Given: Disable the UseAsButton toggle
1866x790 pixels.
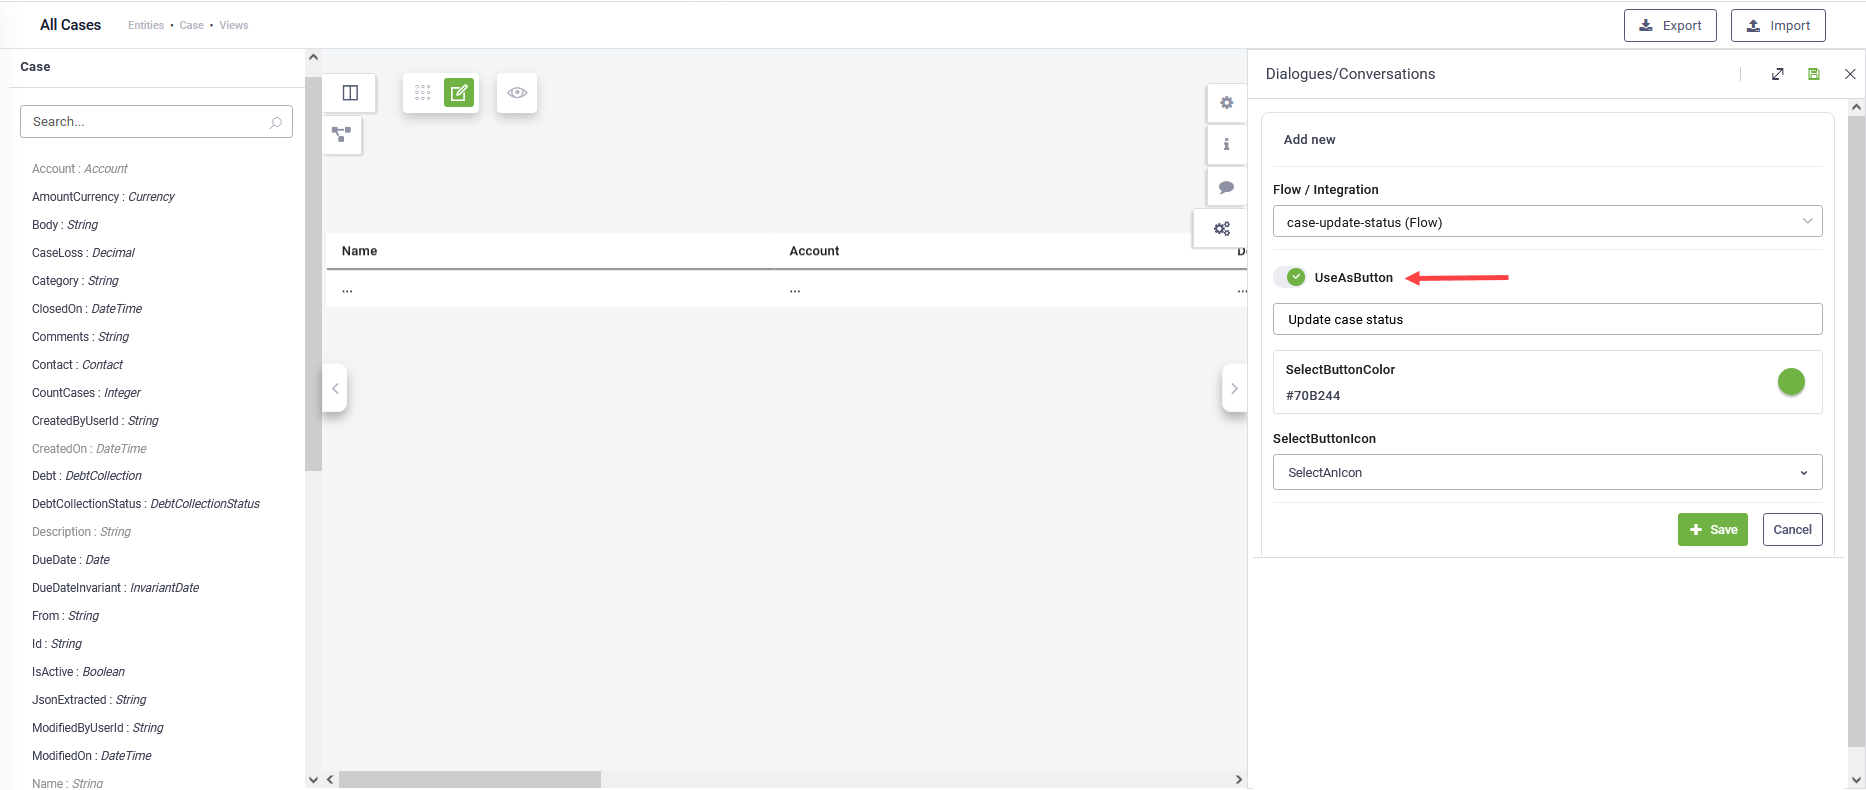Looking at the screenshot, I should coord(1291,277).
